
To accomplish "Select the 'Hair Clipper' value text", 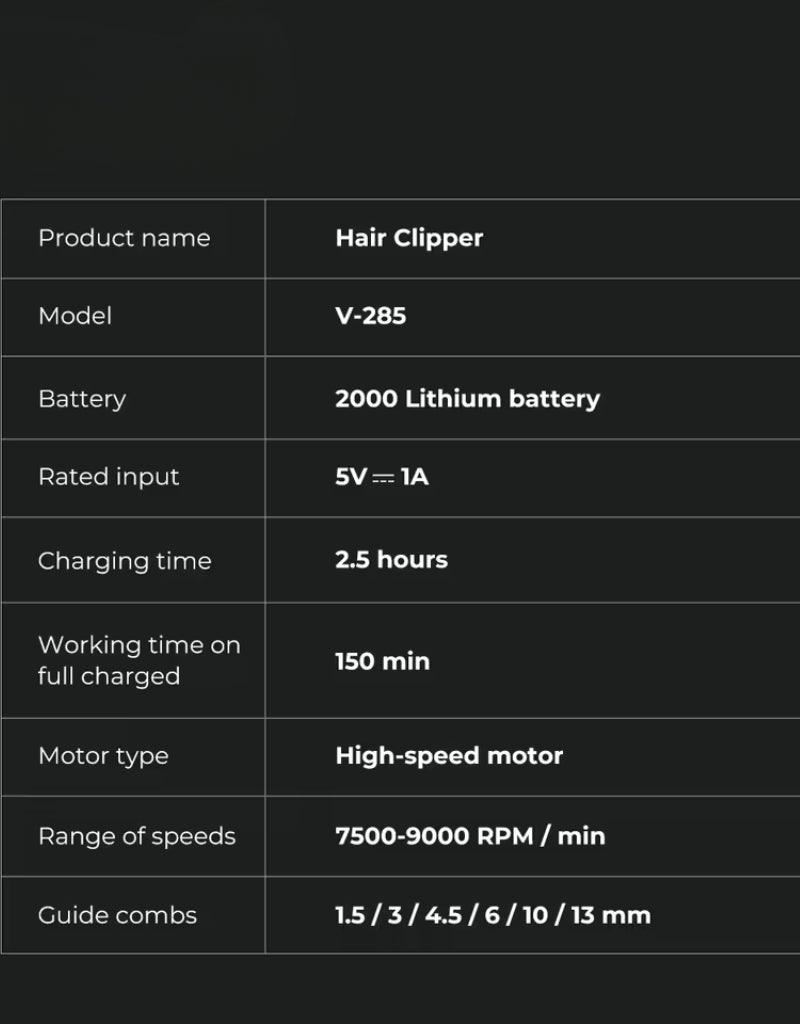I will (409, 238).
